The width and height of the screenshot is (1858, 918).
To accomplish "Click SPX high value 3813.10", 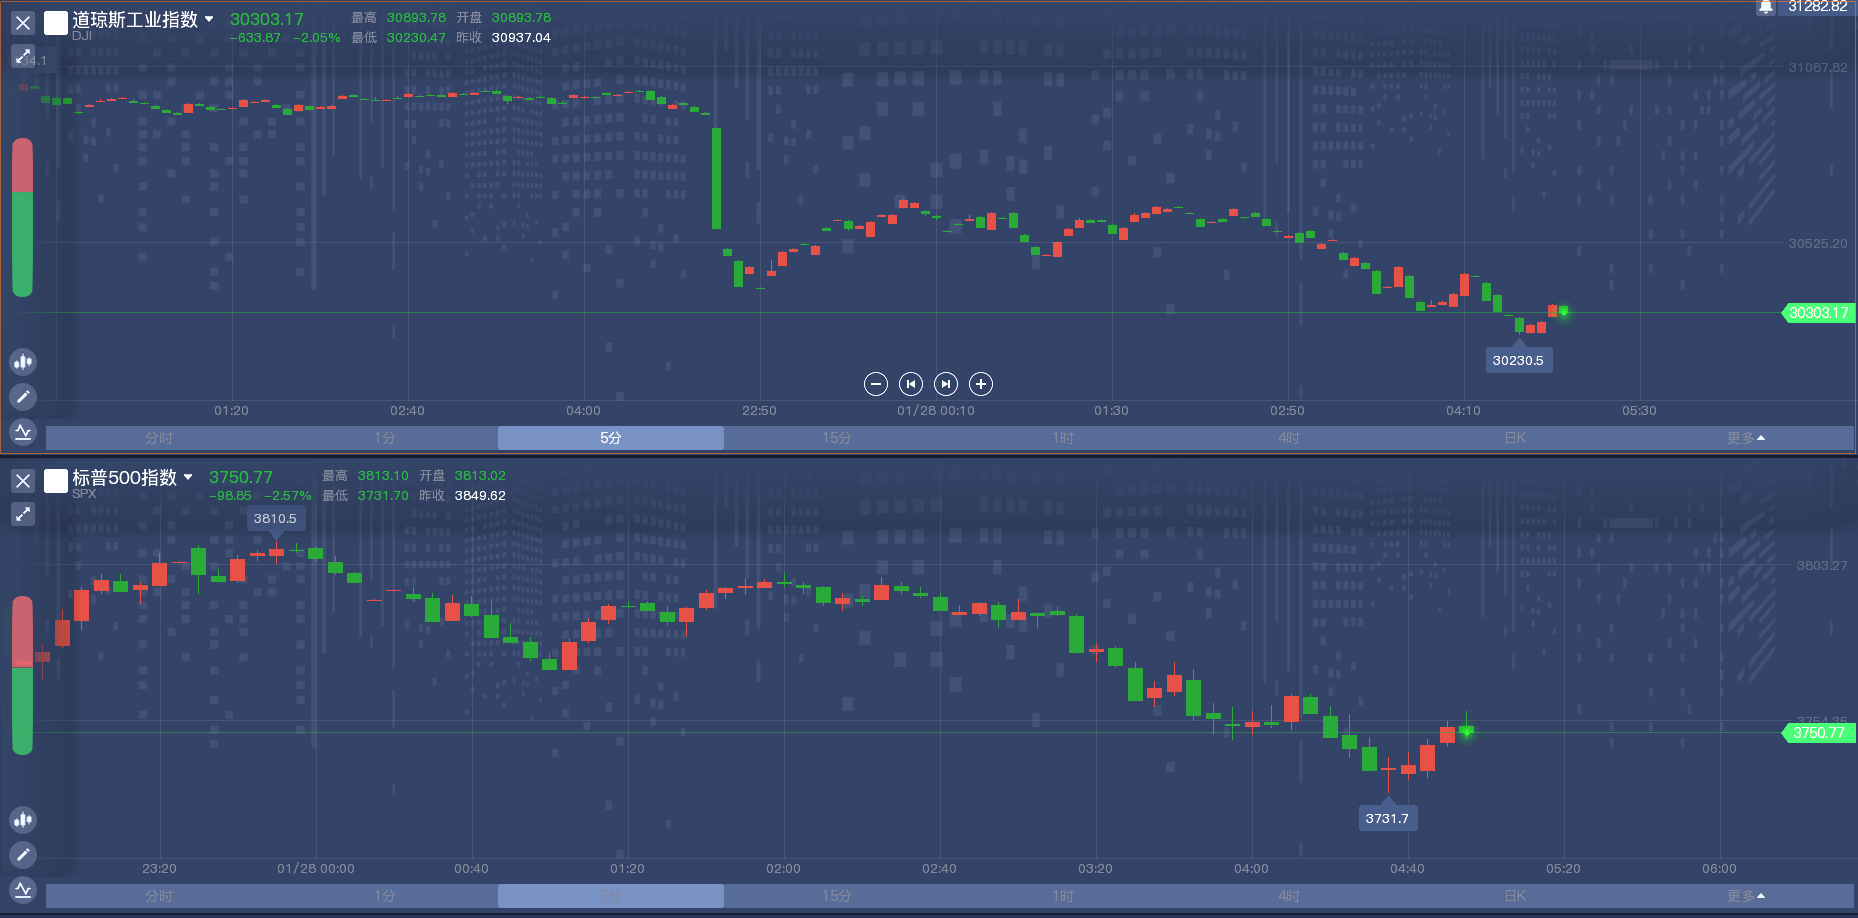I will [383, 476].
